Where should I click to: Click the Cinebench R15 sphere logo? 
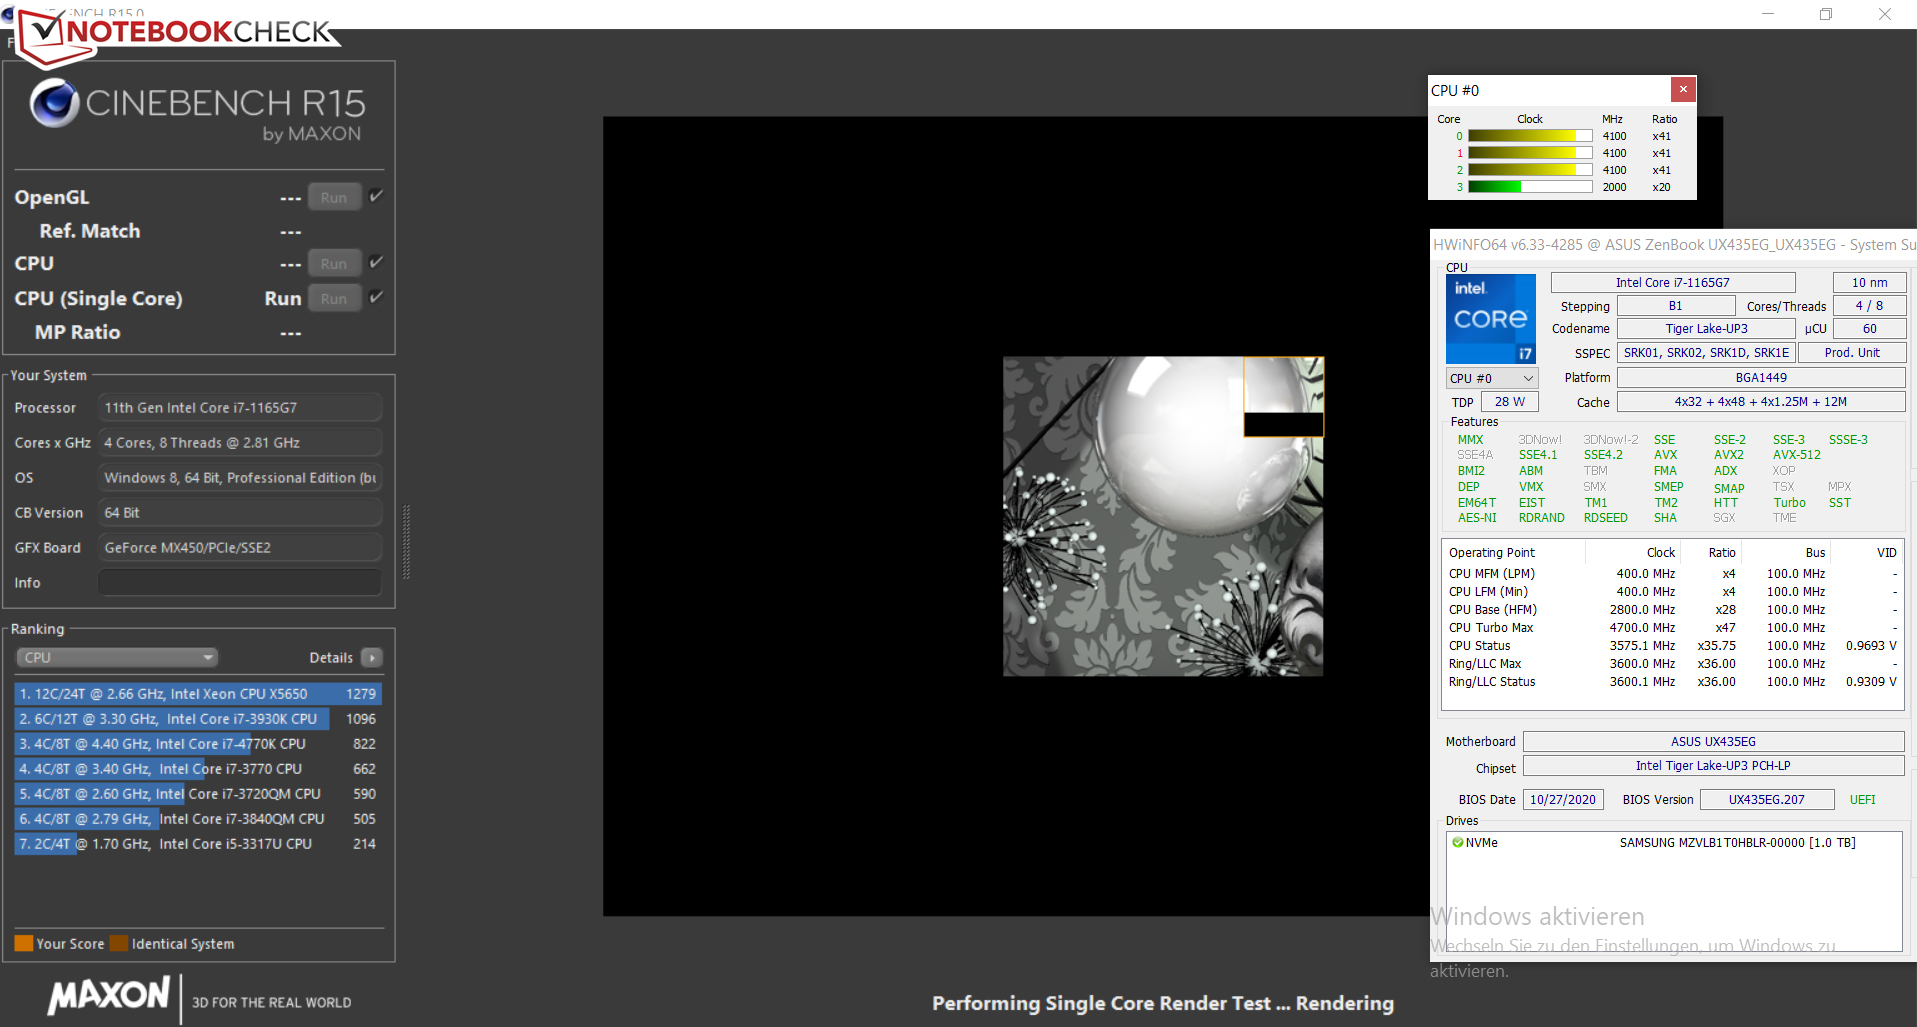coord(54,103)
